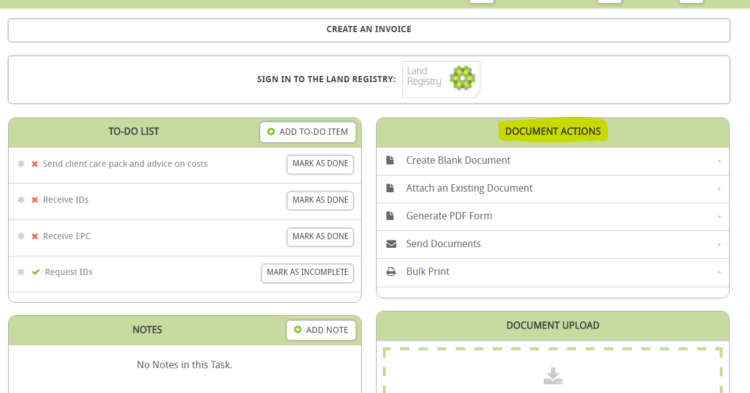This screenshot has width=750, height=393.
Task: Expand the Send Documents row arrow
Action: pyautogui.click(x=719, y=244)
